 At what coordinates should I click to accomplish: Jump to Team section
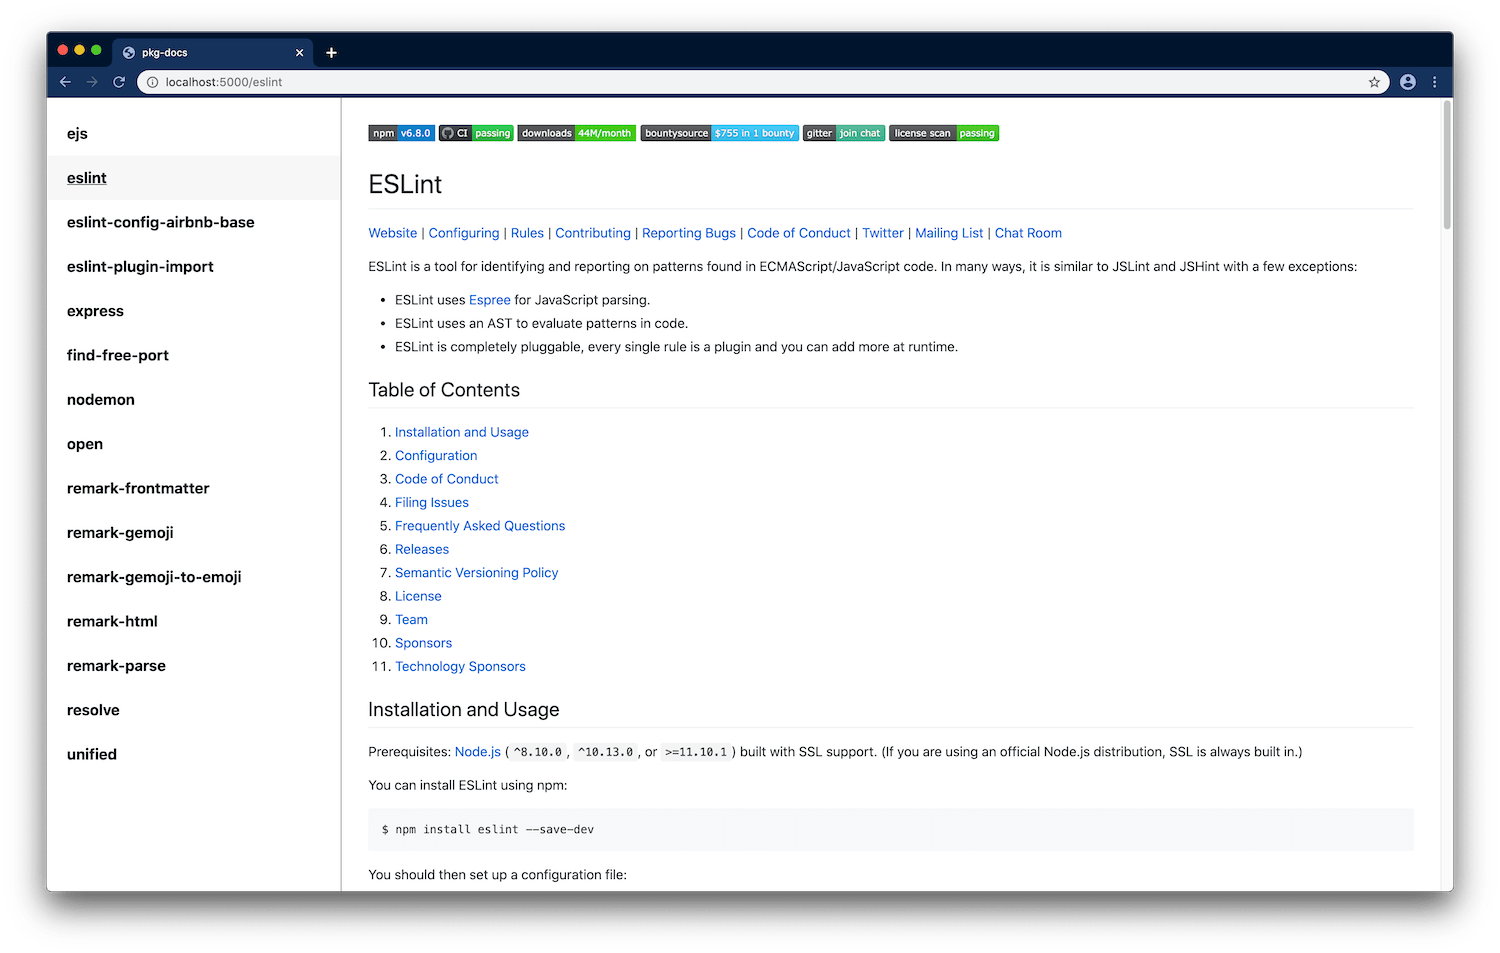pyautogui.click(x=411, y=620)
